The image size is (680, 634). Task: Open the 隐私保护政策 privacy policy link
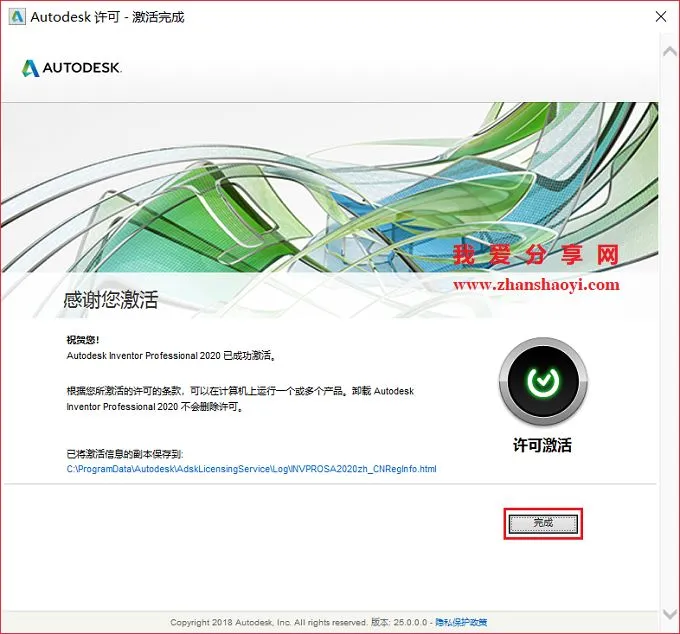461,622
